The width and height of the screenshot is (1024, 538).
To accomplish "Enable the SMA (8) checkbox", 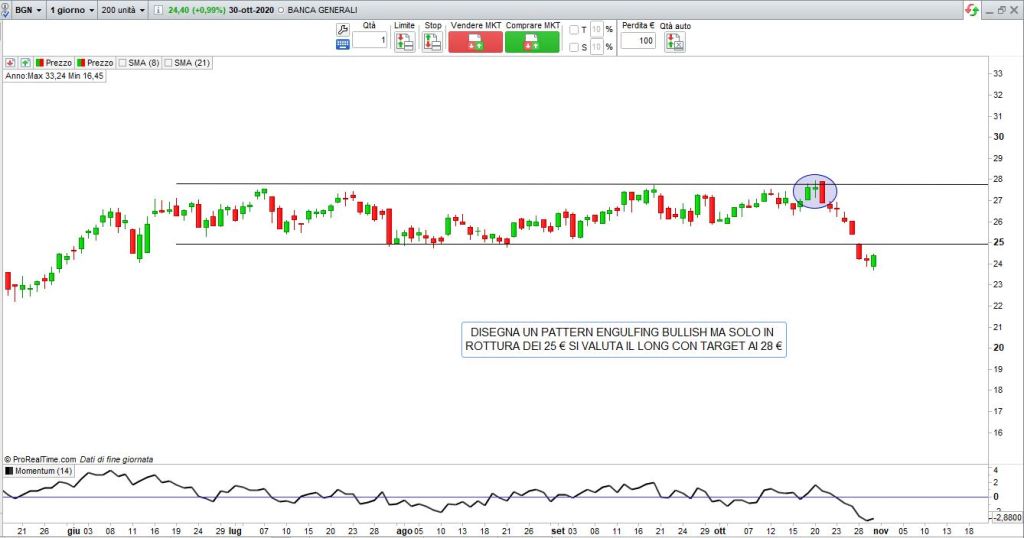I will point(123,62).
